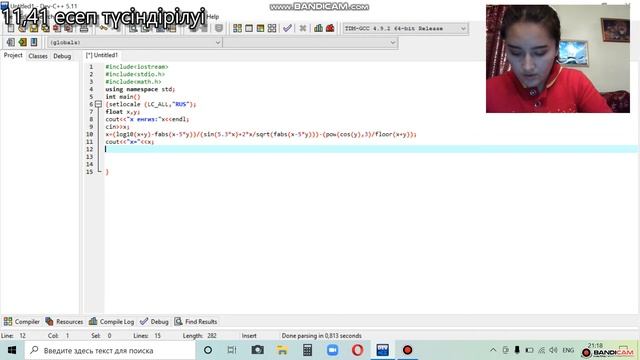640x360 pixels.
Task: Open Calculator from the taskbar
Action: [x=307, y=350]
